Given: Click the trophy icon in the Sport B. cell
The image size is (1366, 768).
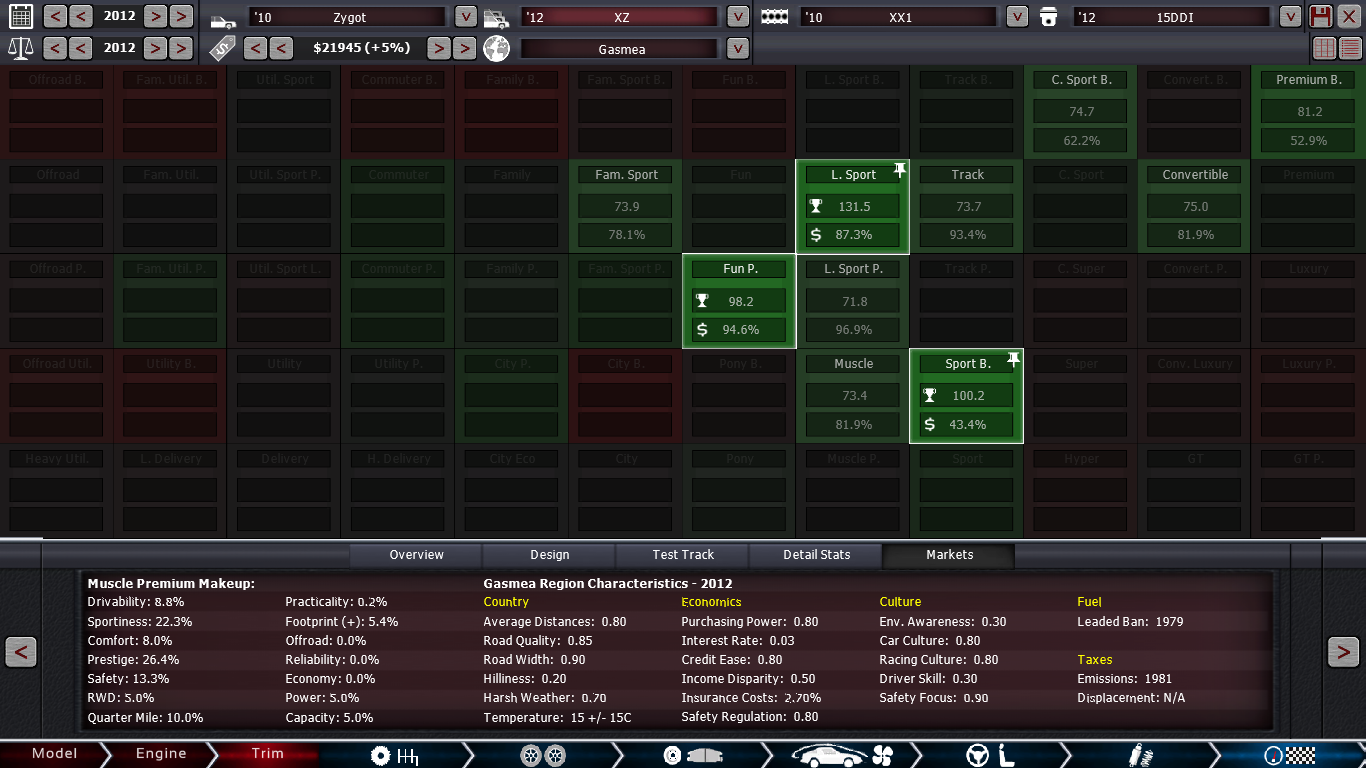Looking at the screenshot, I should point(930,395).
